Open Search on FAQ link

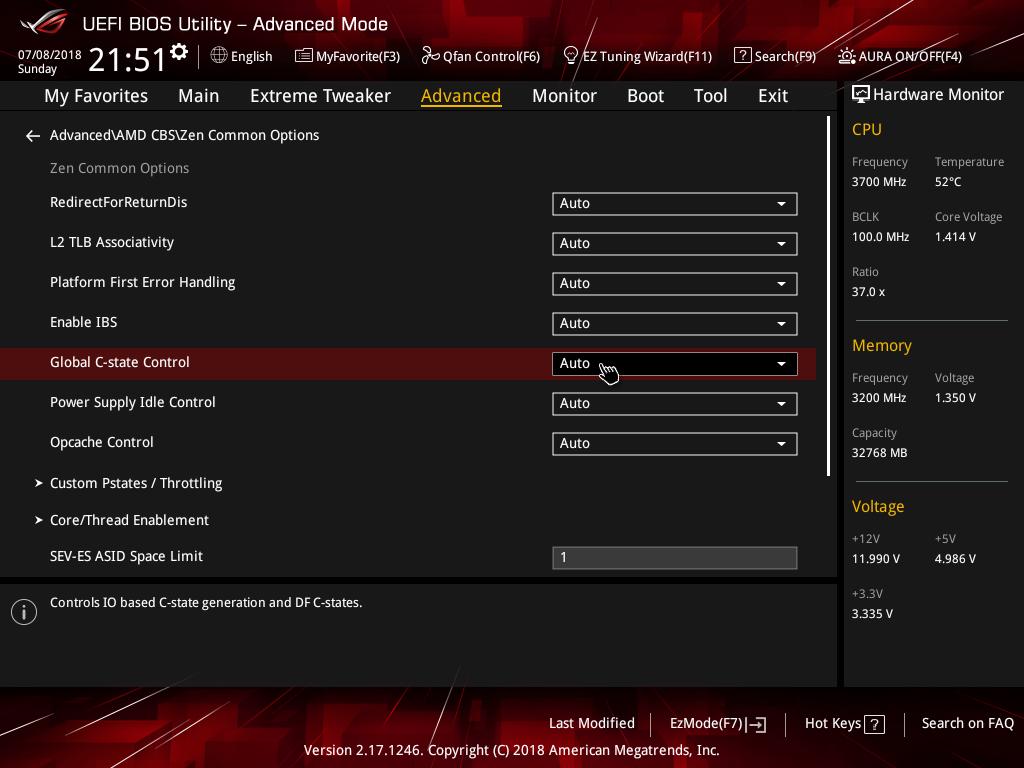pos(968,724)
